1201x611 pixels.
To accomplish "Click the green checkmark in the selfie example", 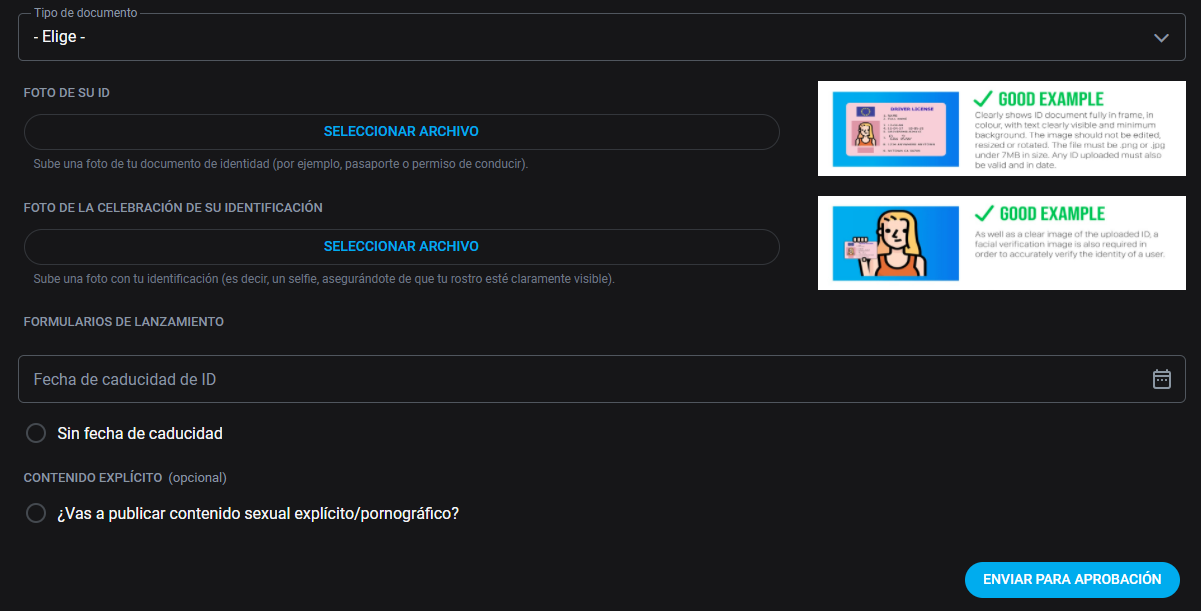I will tap(983, 213).
